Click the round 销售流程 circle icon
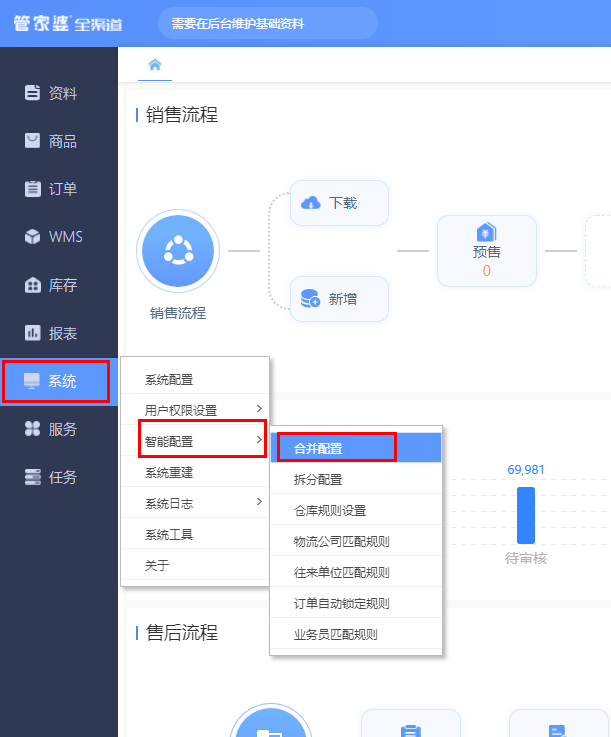Screen dimensions: 611x737 178,251
